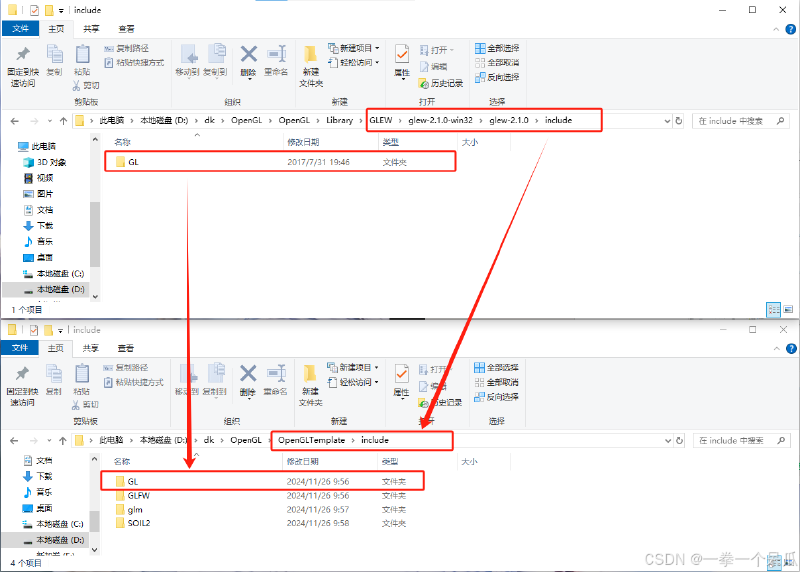Screen dimensions: 800x572
Task: Collapse the ribbon in bottom window
Action: 777,349
